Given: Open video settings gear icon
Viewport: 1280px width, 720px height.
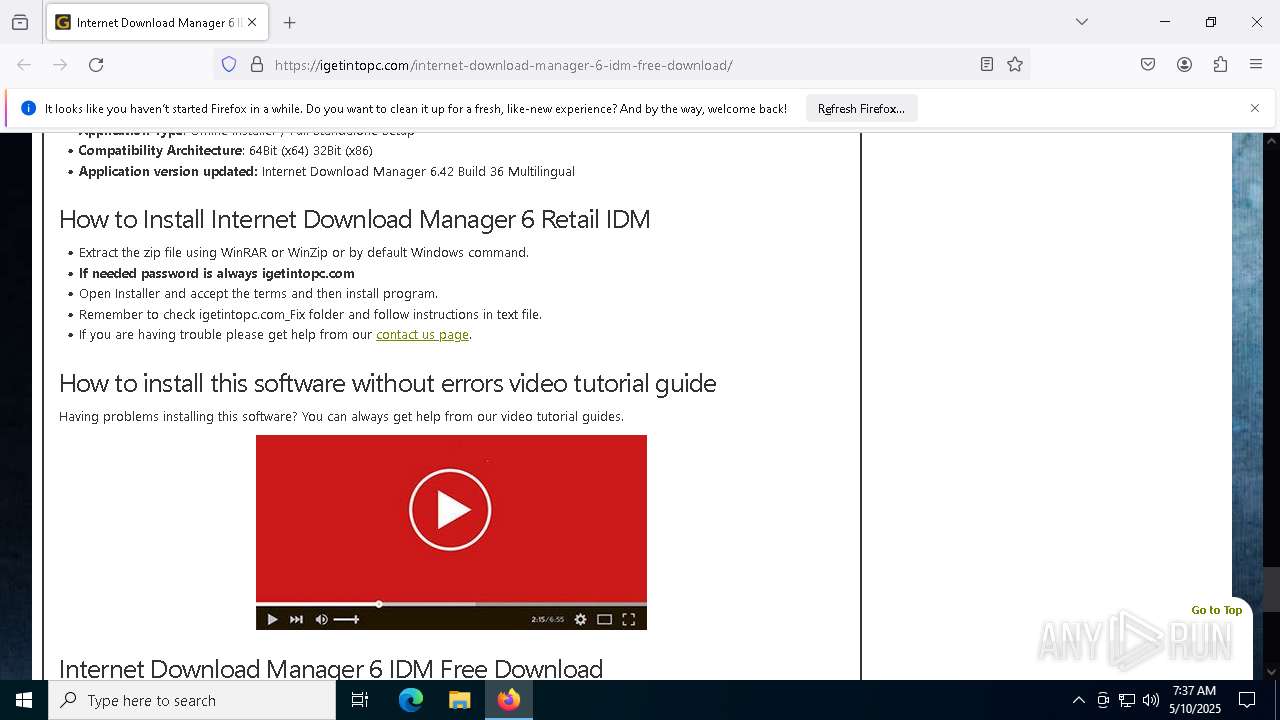Looking at the screenshot, I should pyautogui.click(x=580, y=619).
